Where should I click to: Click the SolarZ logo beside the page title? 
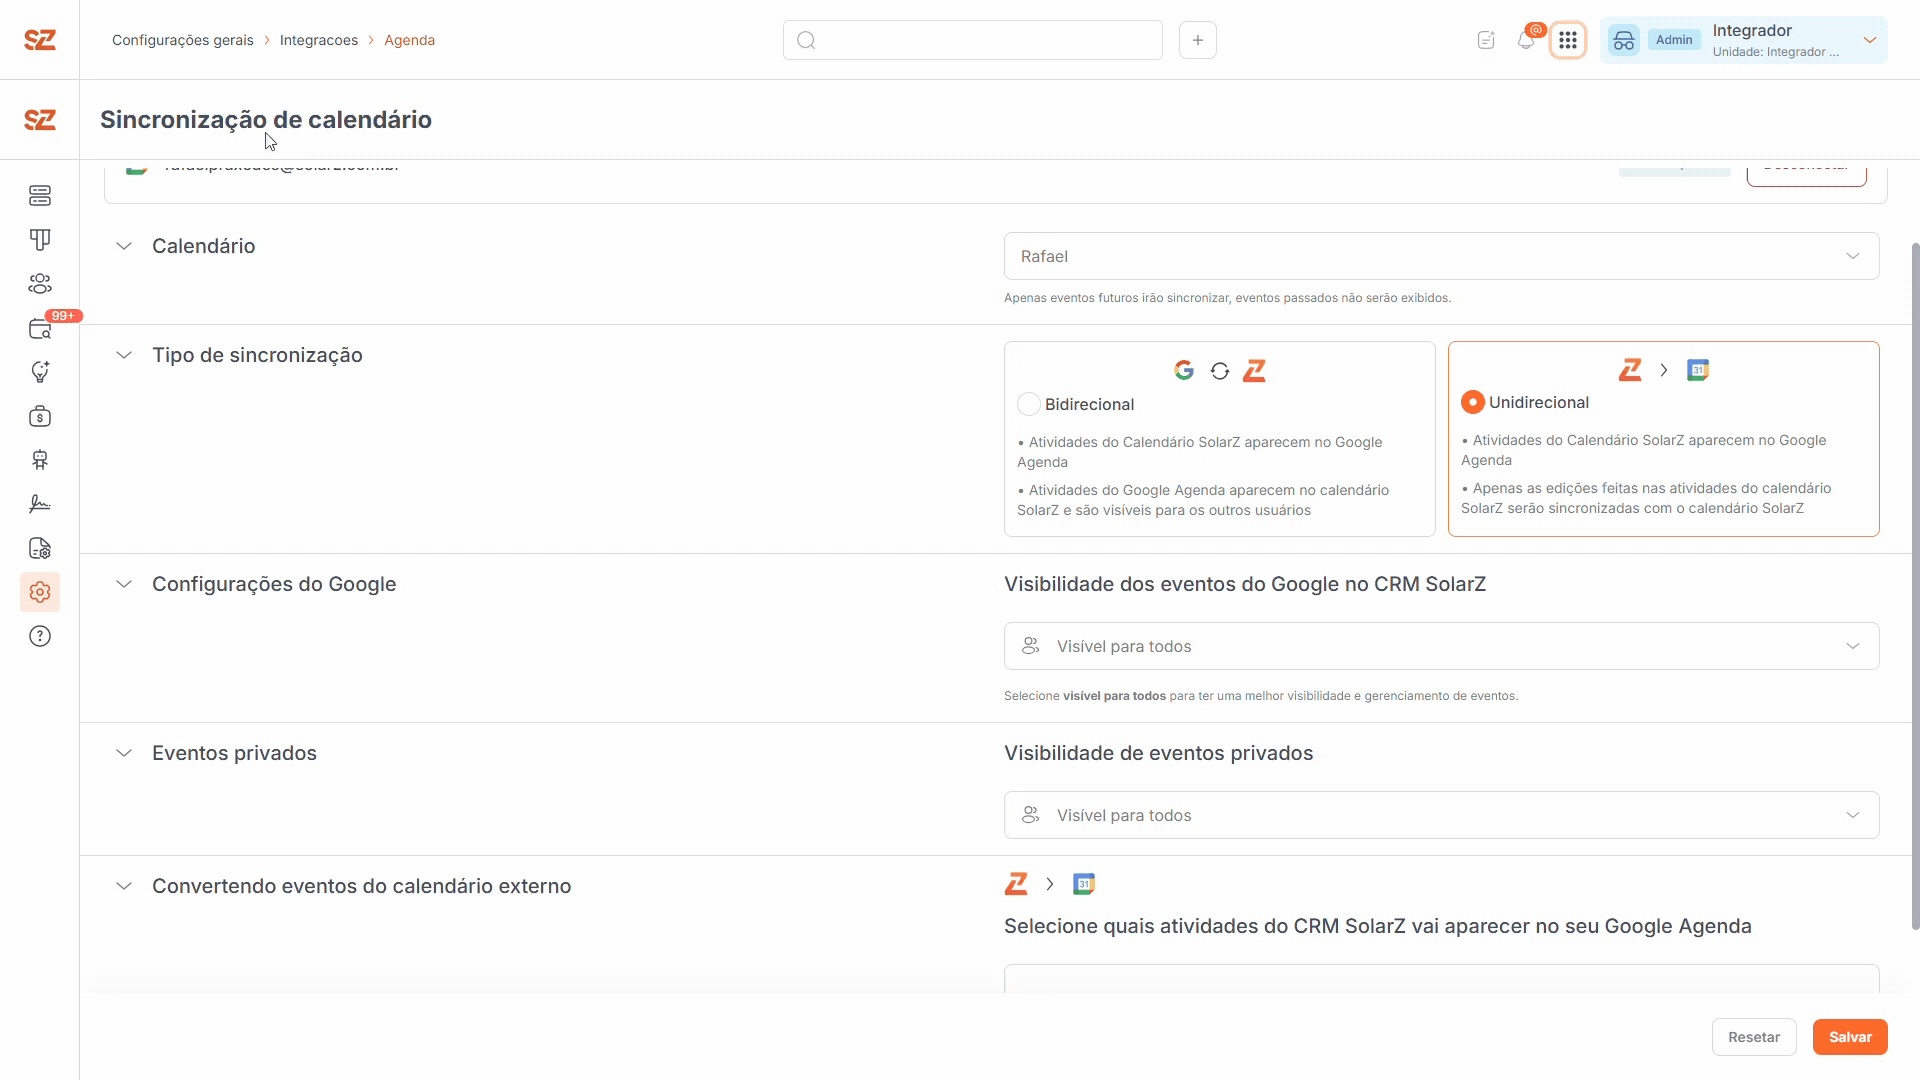pyautogui.click(x=40, y=120)
